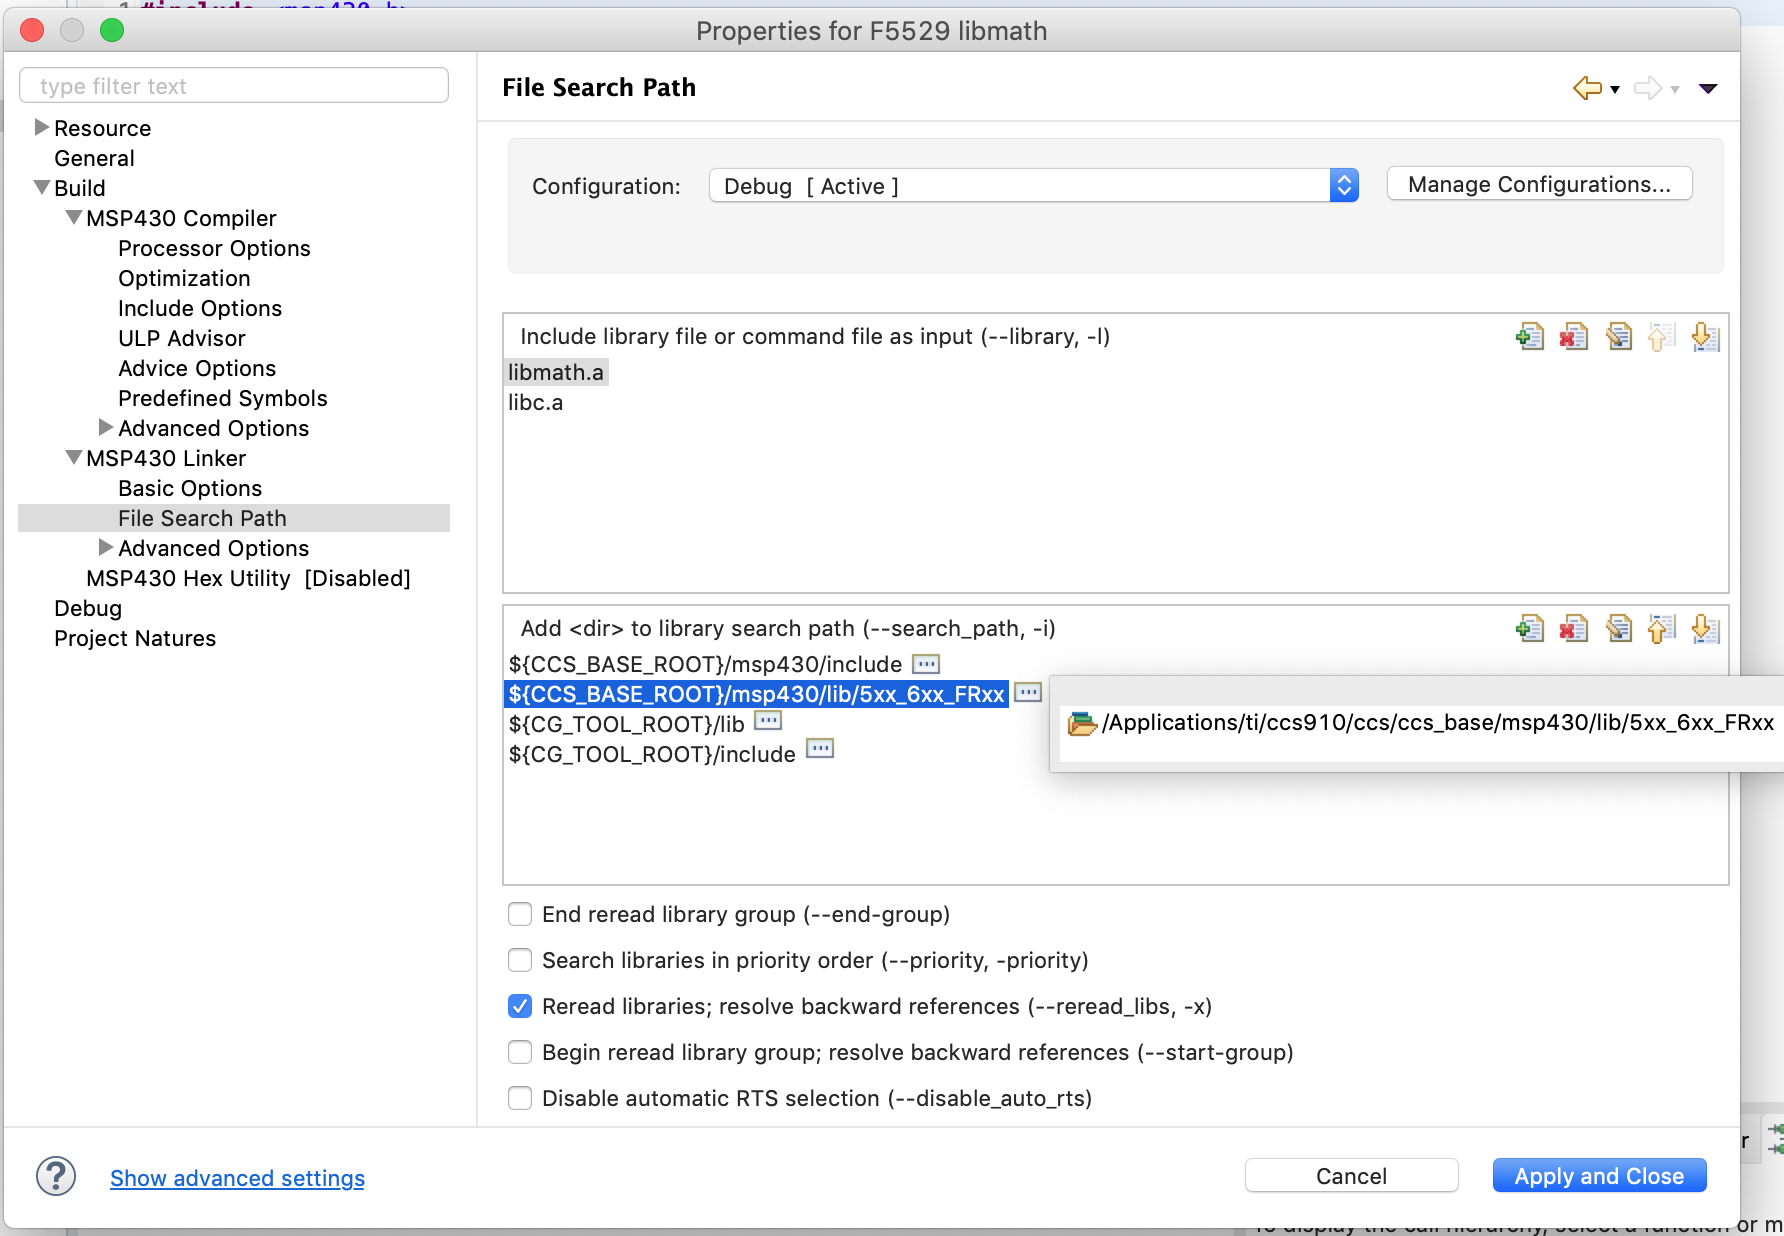Expand compiler Advanced Options node
Image resolution: width=1784 pixels, height=1236 pixels.
(106, 427)
